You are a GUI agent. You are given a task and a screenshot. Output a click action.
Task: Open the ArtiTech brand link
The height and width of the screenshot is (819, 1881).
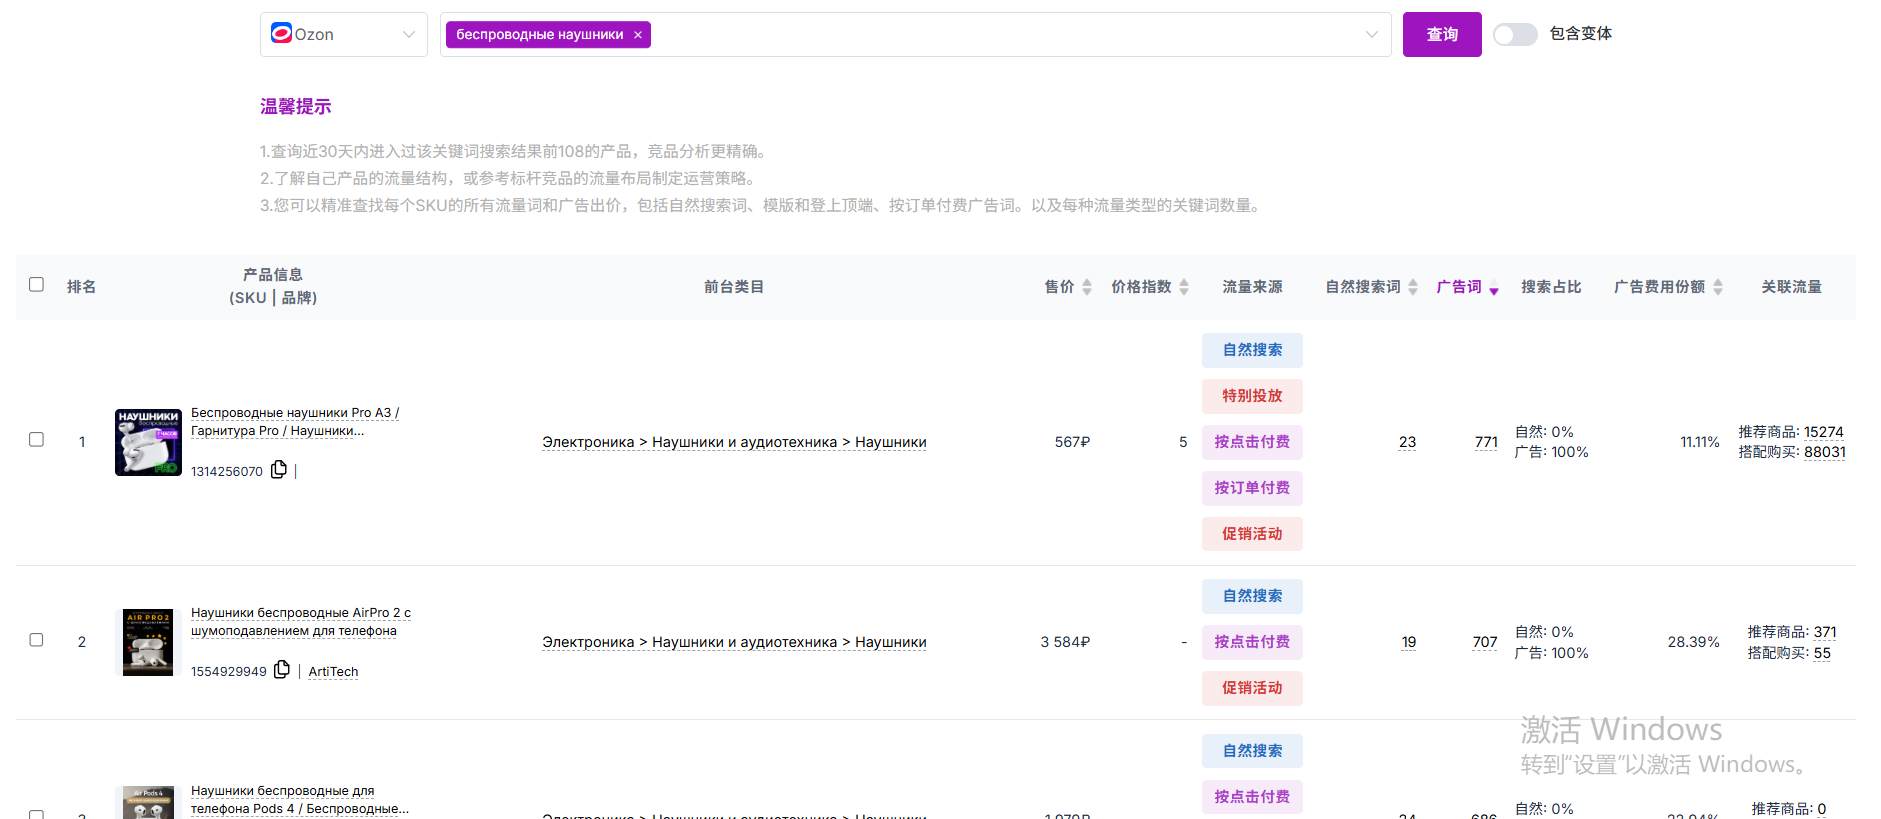click(x=333, y=672)
